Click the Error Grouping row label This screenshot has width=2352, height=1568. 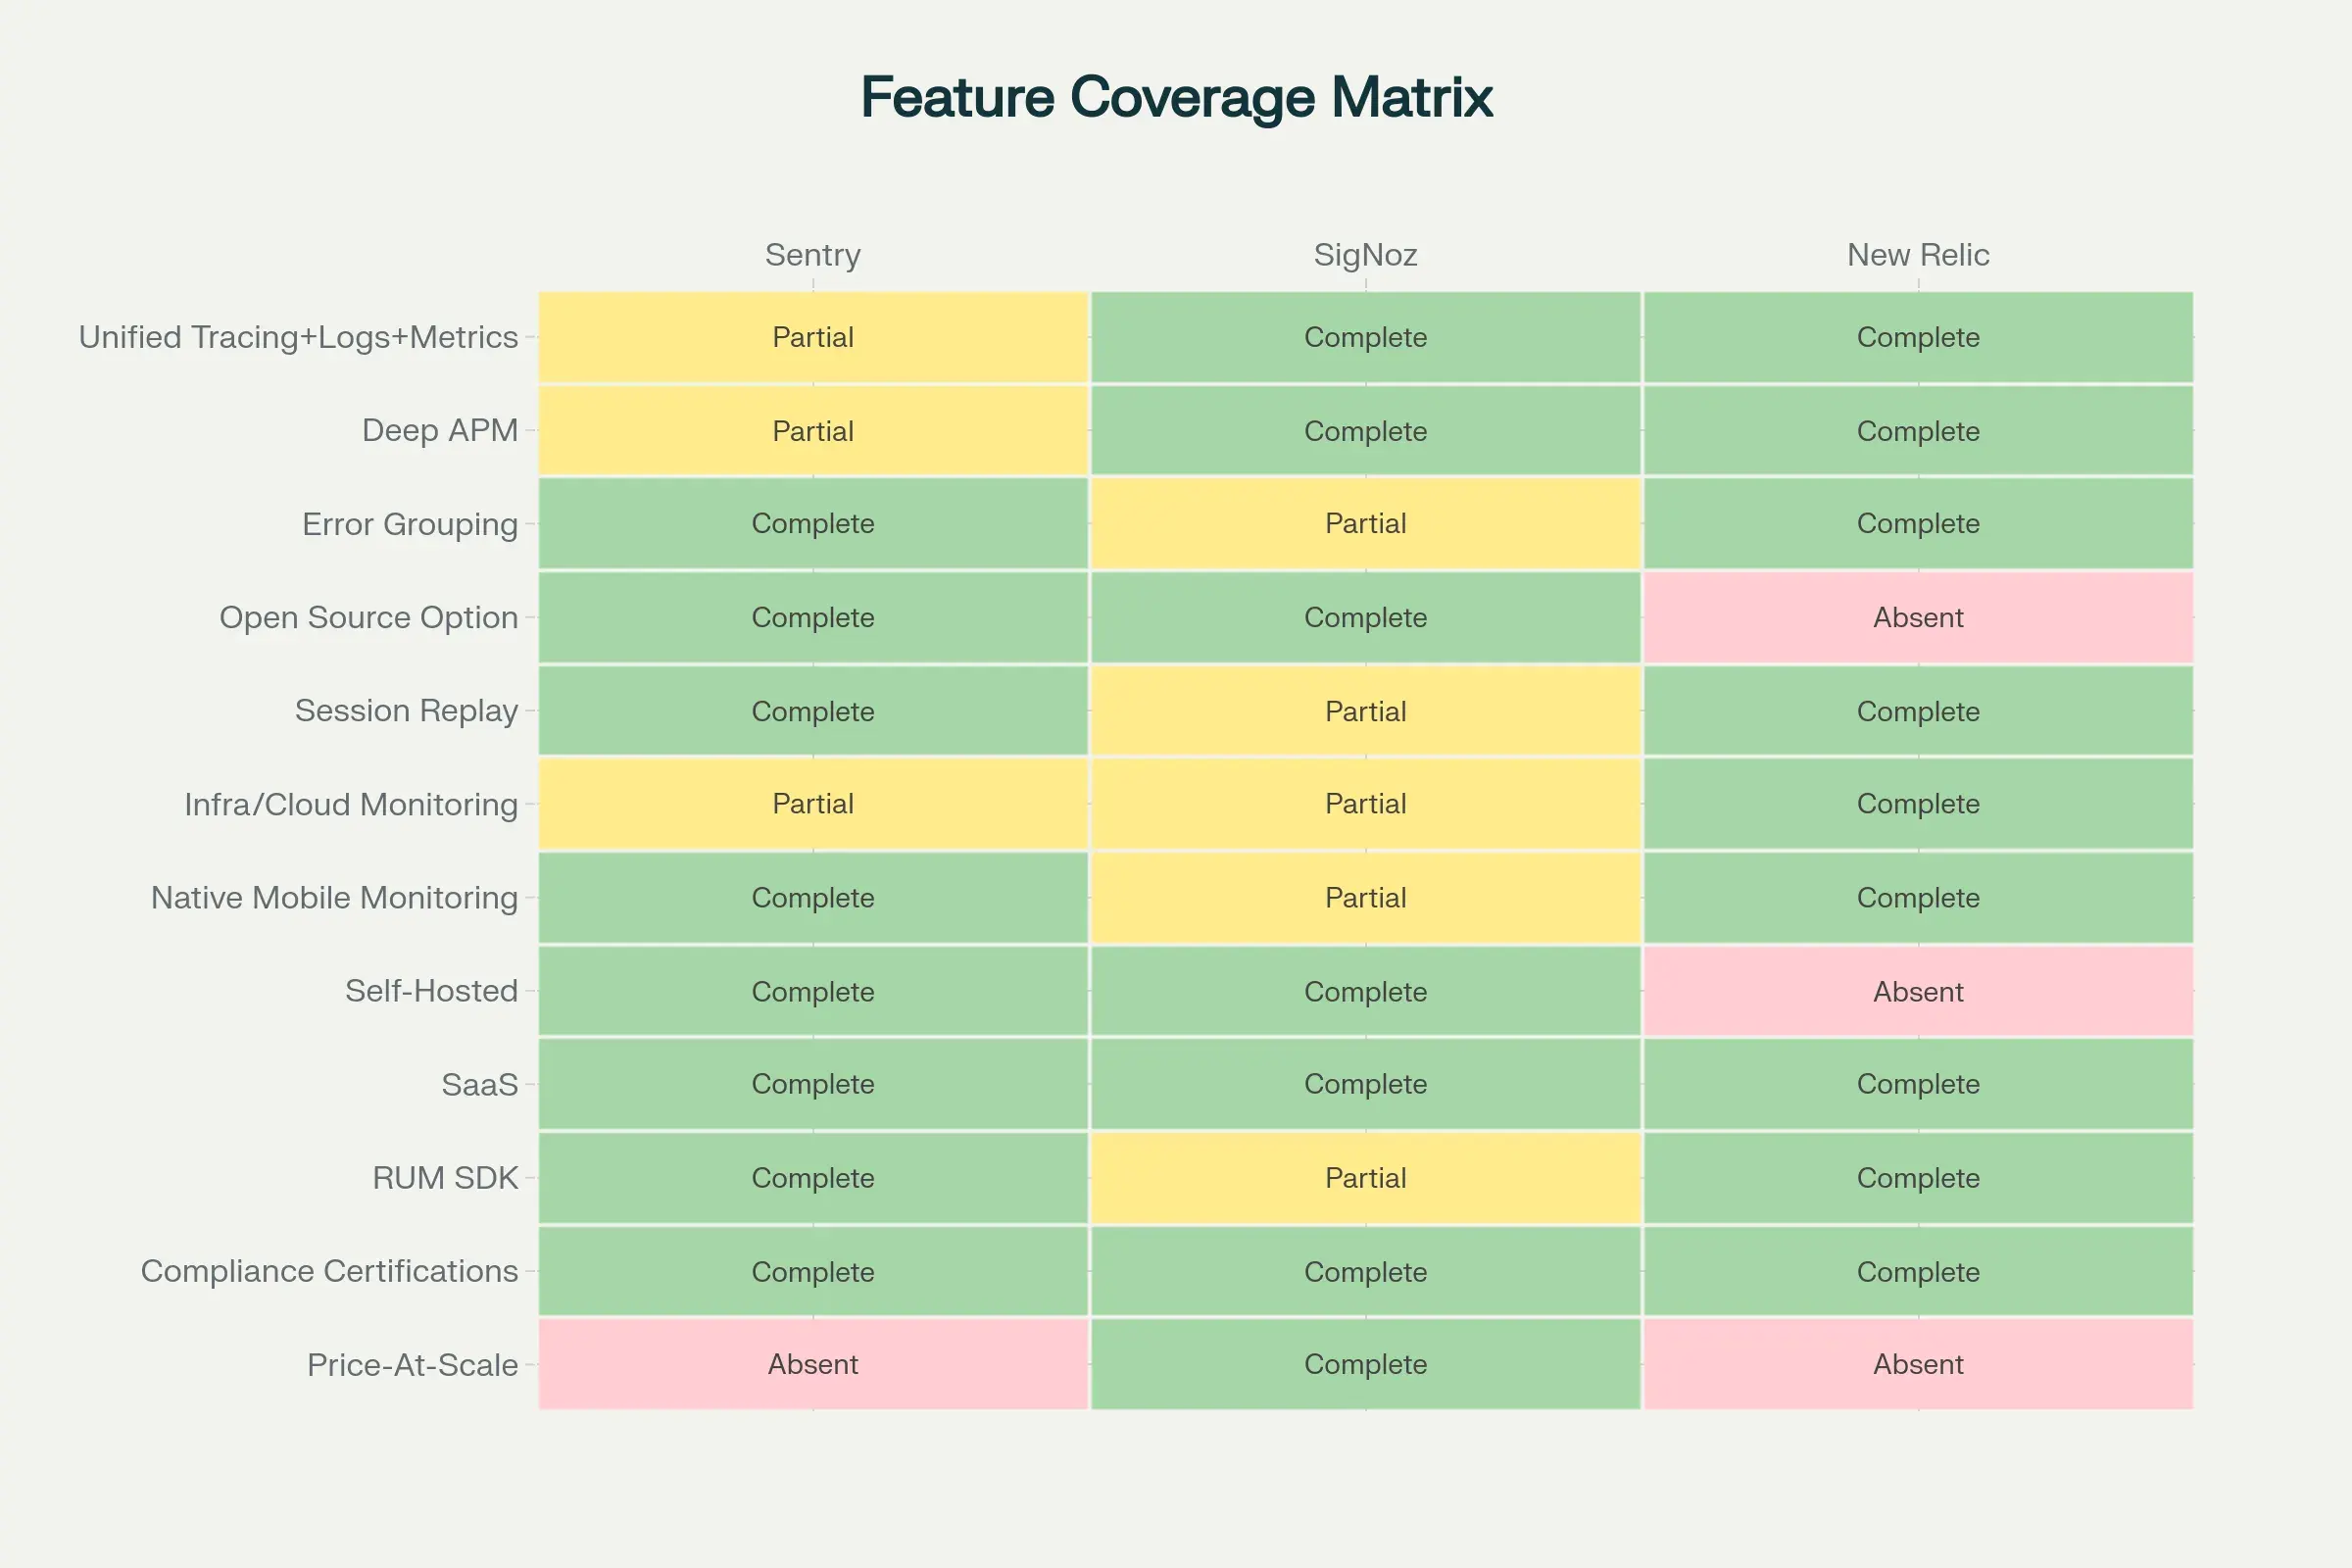point(409,524)
